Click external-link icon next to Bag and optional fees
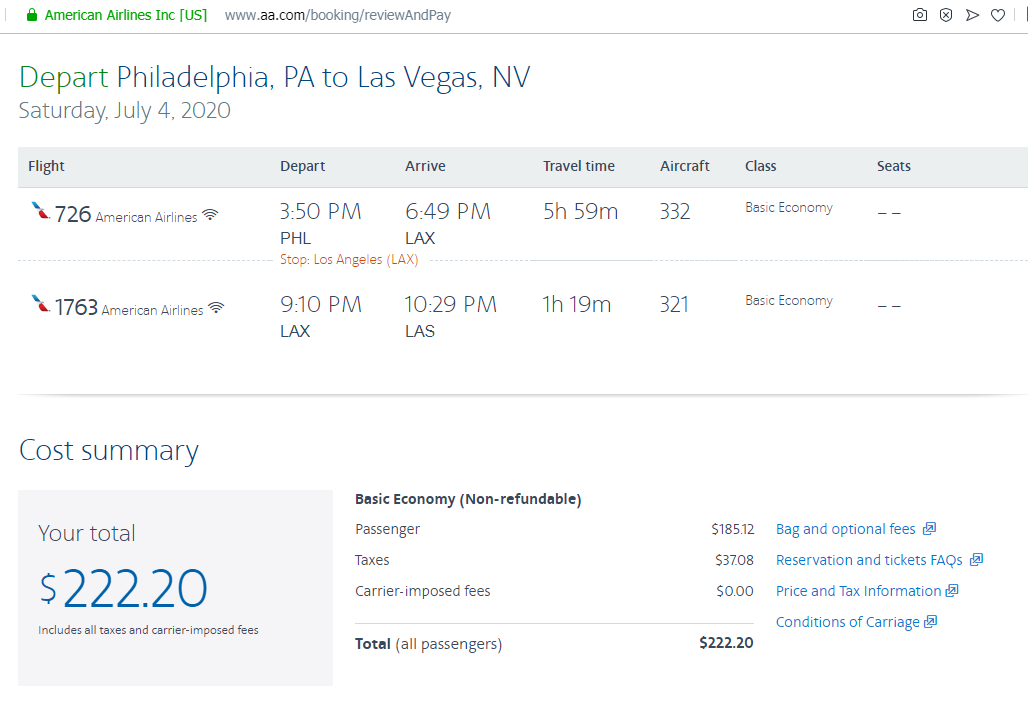 (929, 529)
